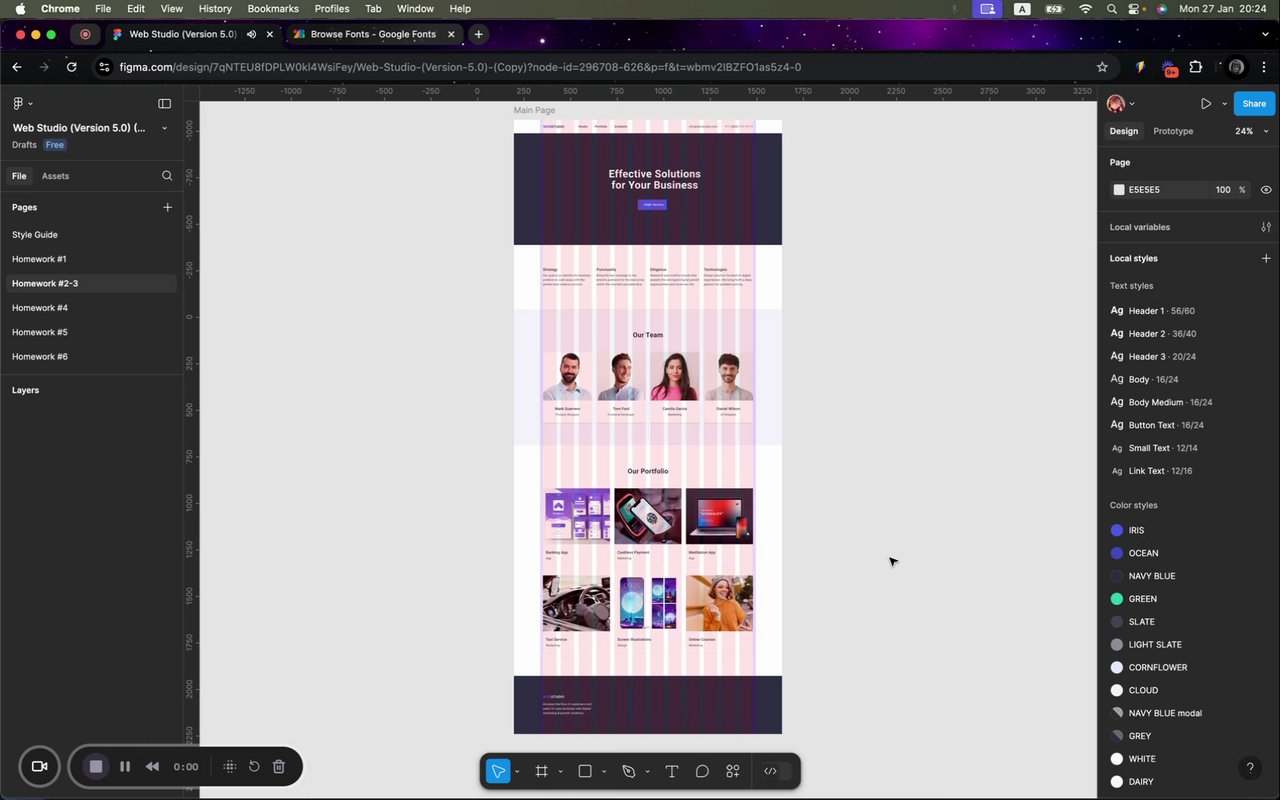
Task: Present prototype with play icon
Action: (x=1206, y=104)
